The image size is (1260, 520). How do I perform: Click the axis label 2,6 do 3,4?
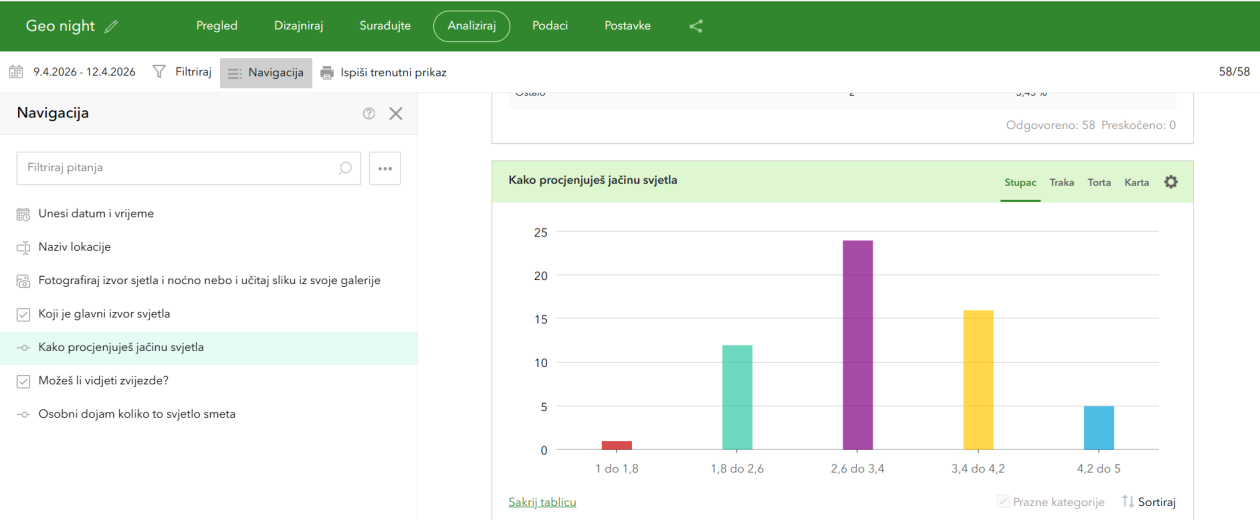point(858,469)
